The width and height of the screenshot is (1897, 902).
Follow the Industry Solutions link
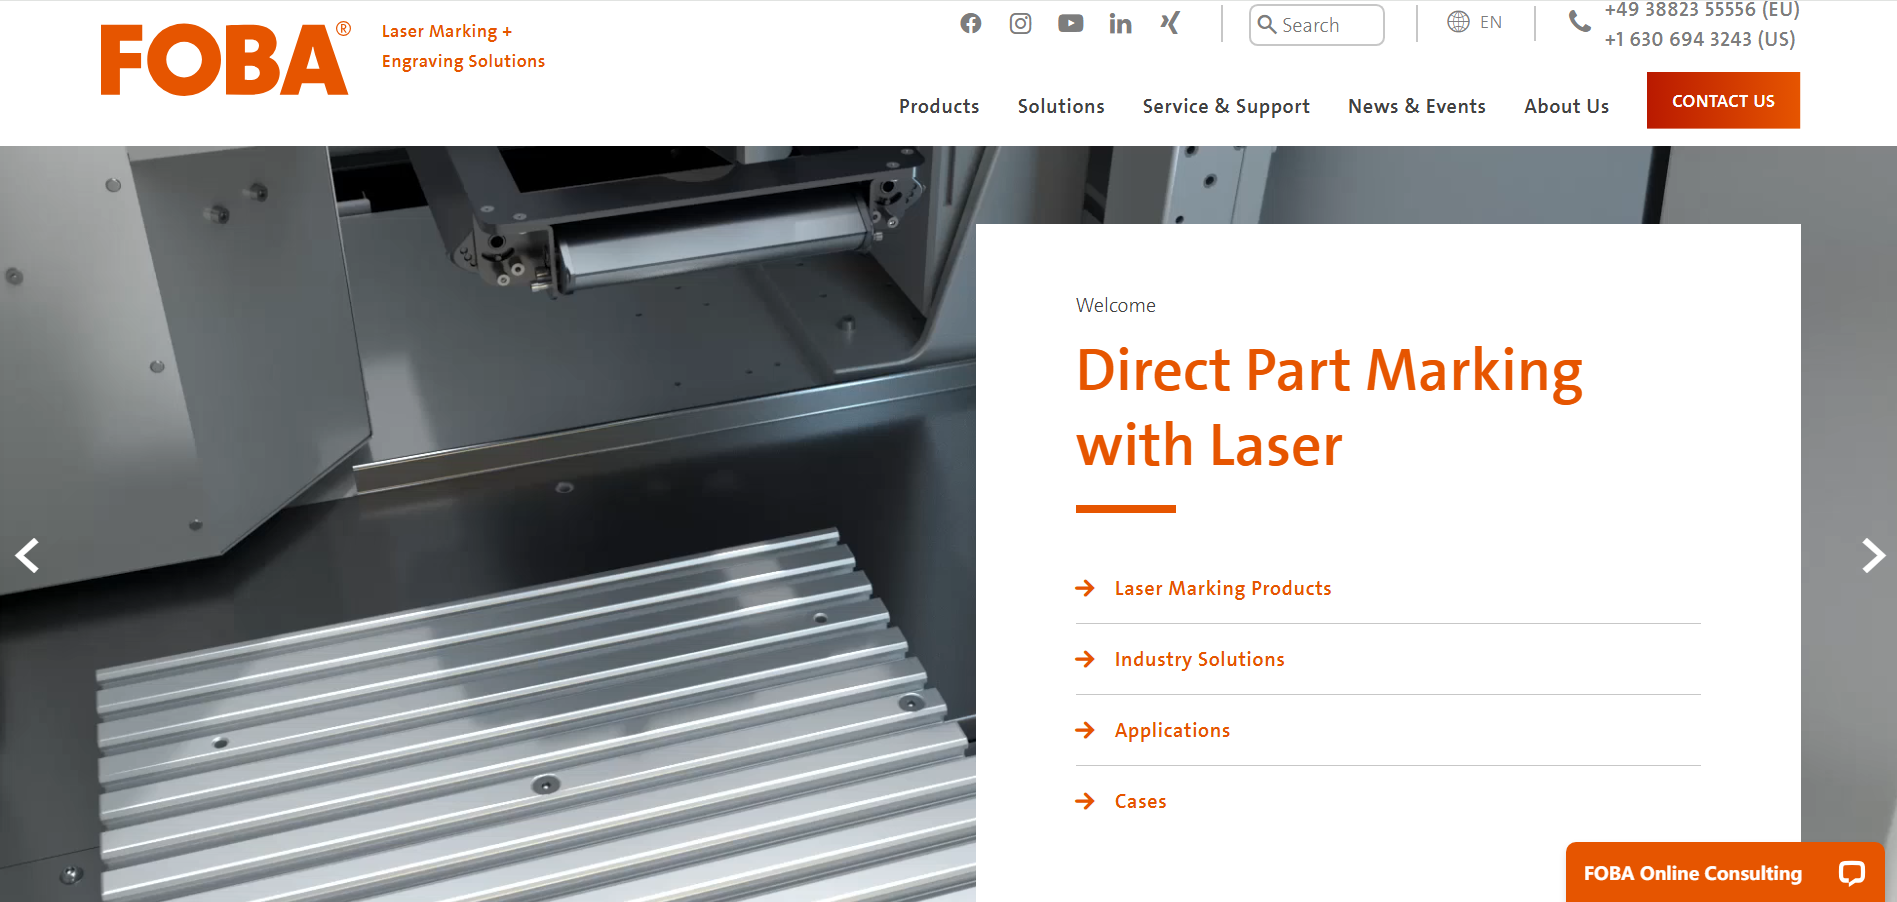click(x=1199, y=659)
